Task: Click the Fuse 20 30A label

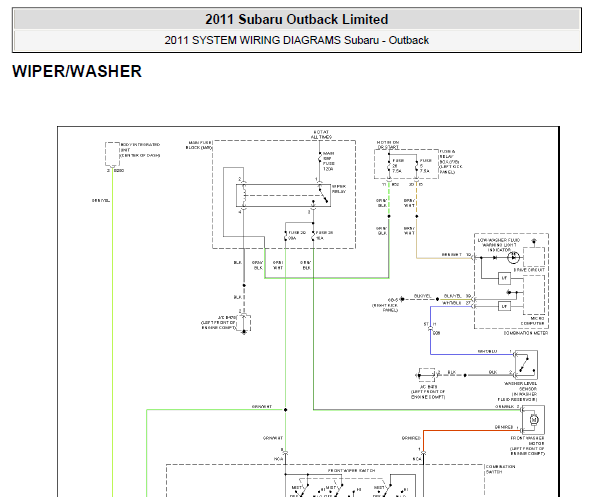Action: tap(297, 235)
